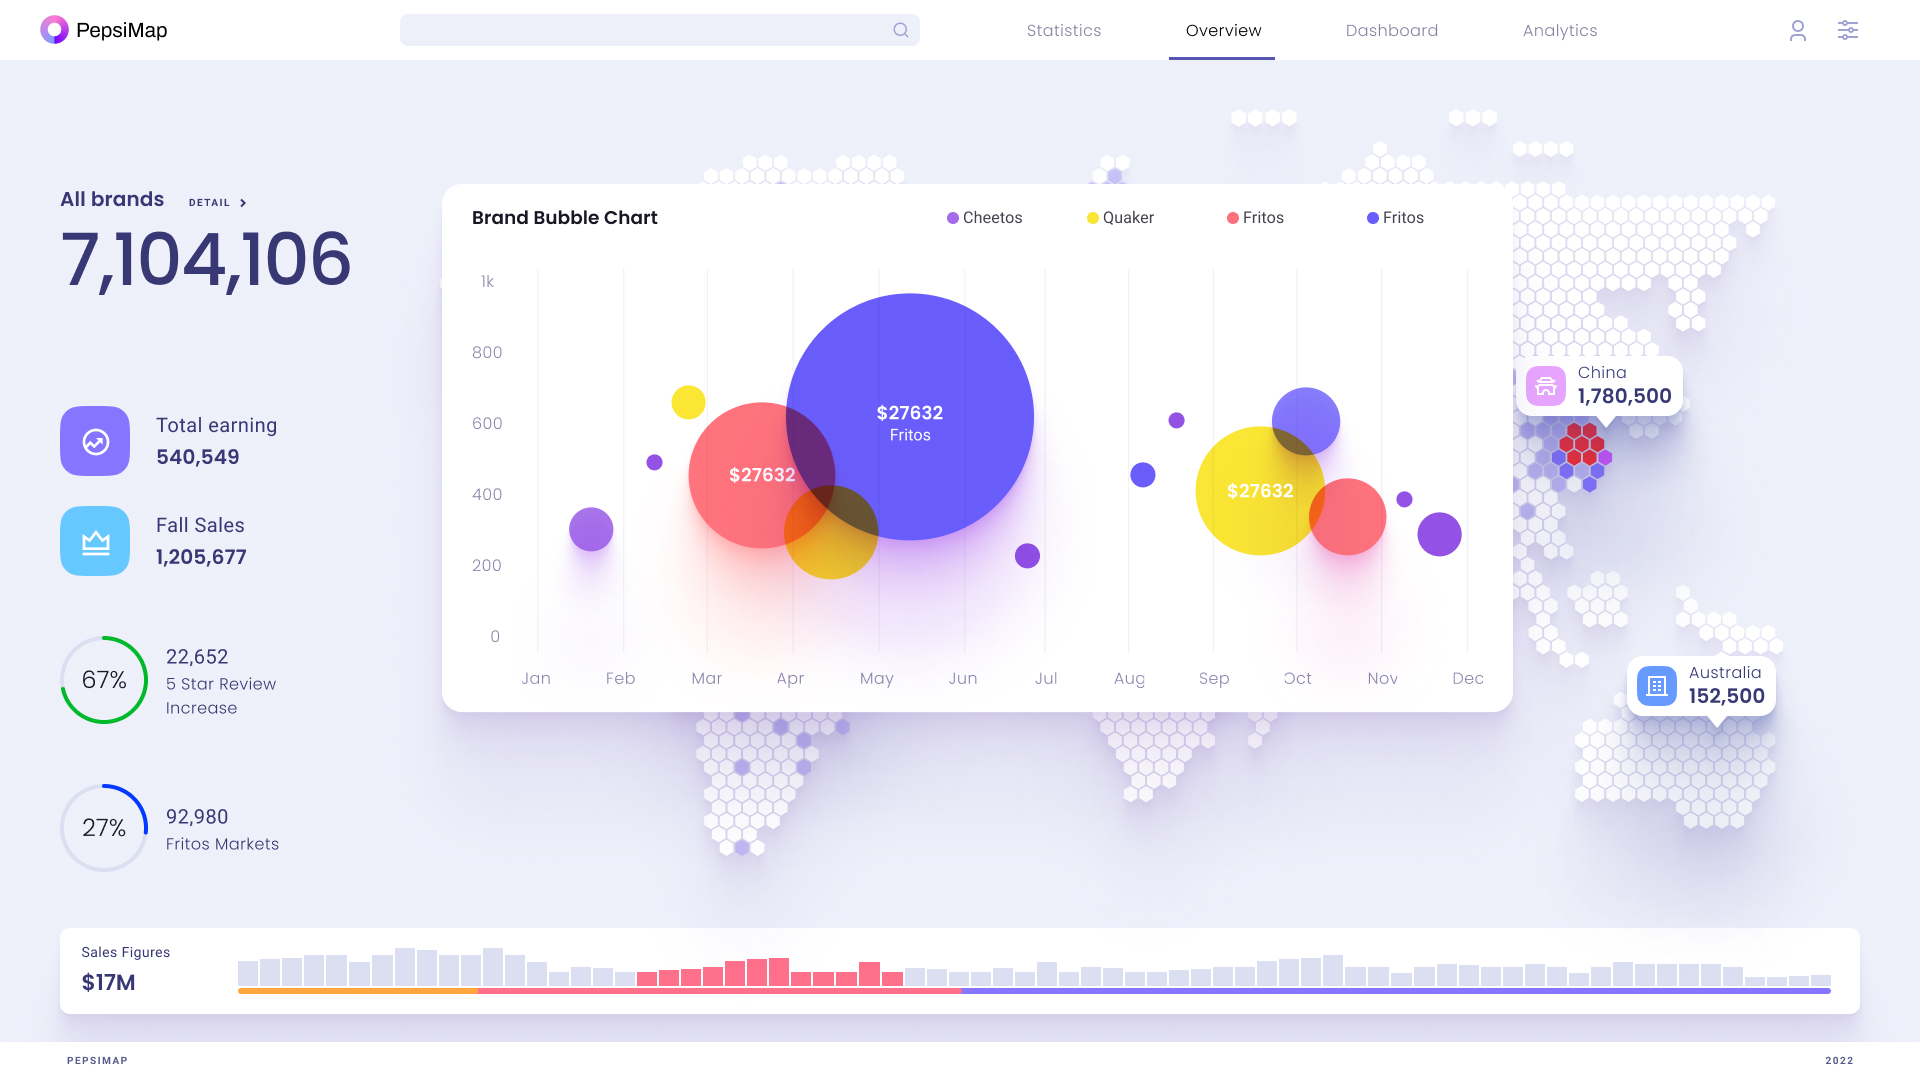The image size is (1920, 1080).
Task: Click the Australia building icon
Action: [x=1656, y=686]
